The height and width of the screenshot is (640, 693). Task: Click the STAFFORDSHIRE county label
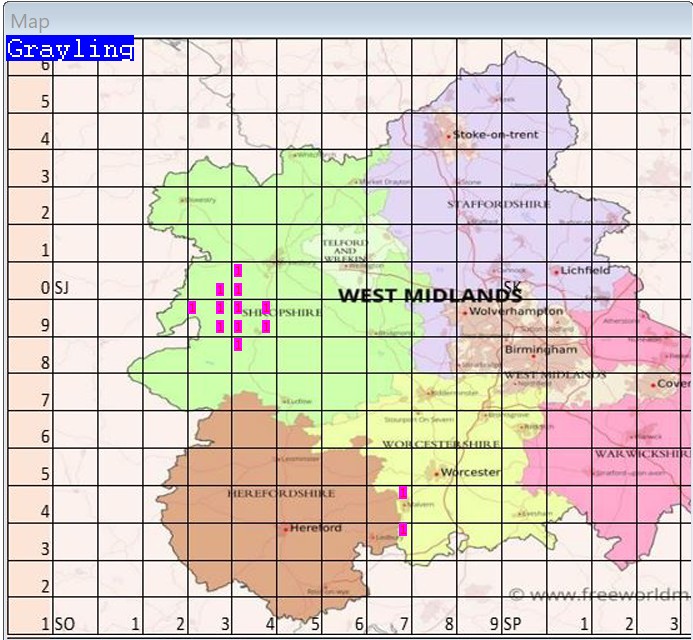click(x=499, y=204)
